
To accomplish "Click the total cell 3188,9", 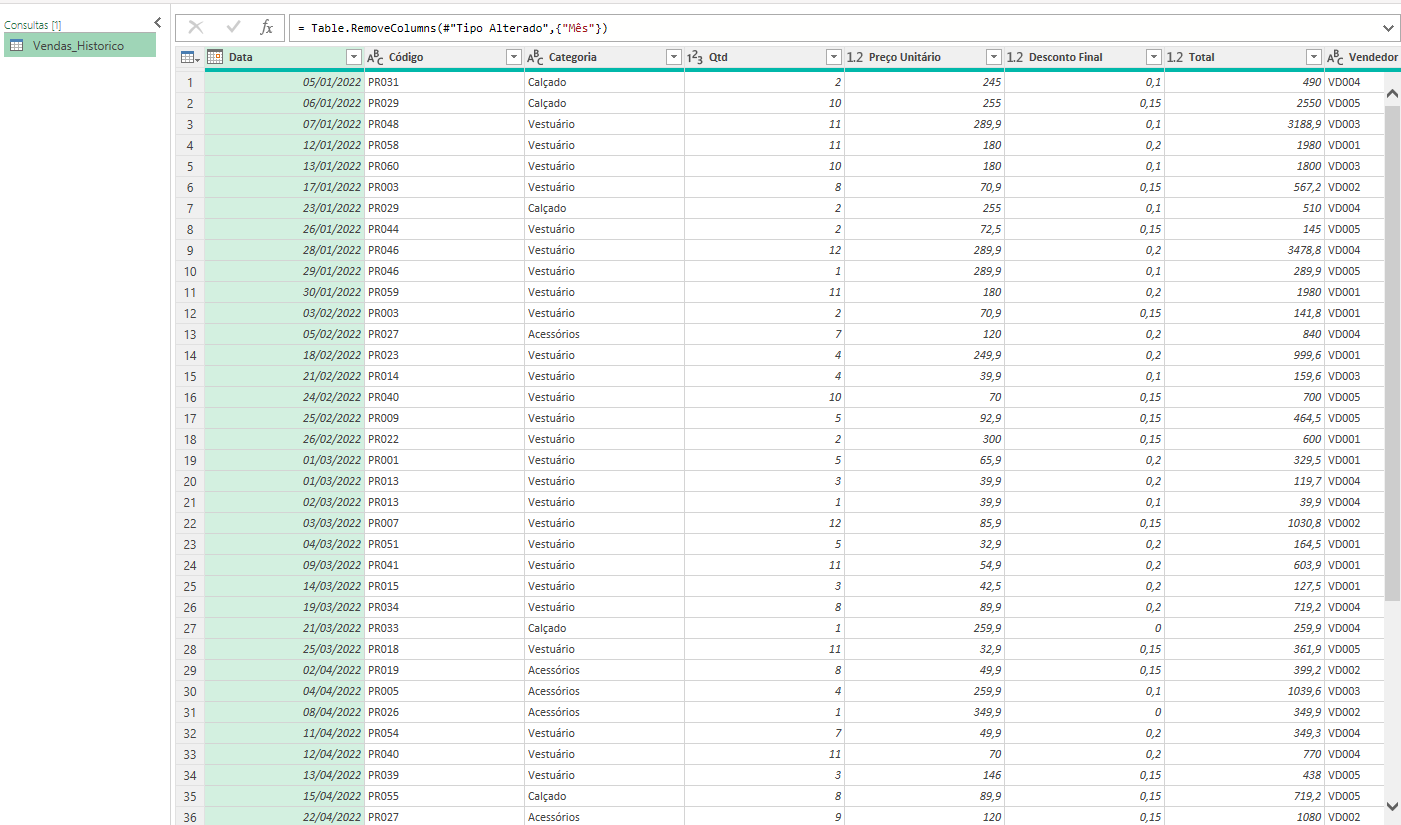I will (1244, 124).
